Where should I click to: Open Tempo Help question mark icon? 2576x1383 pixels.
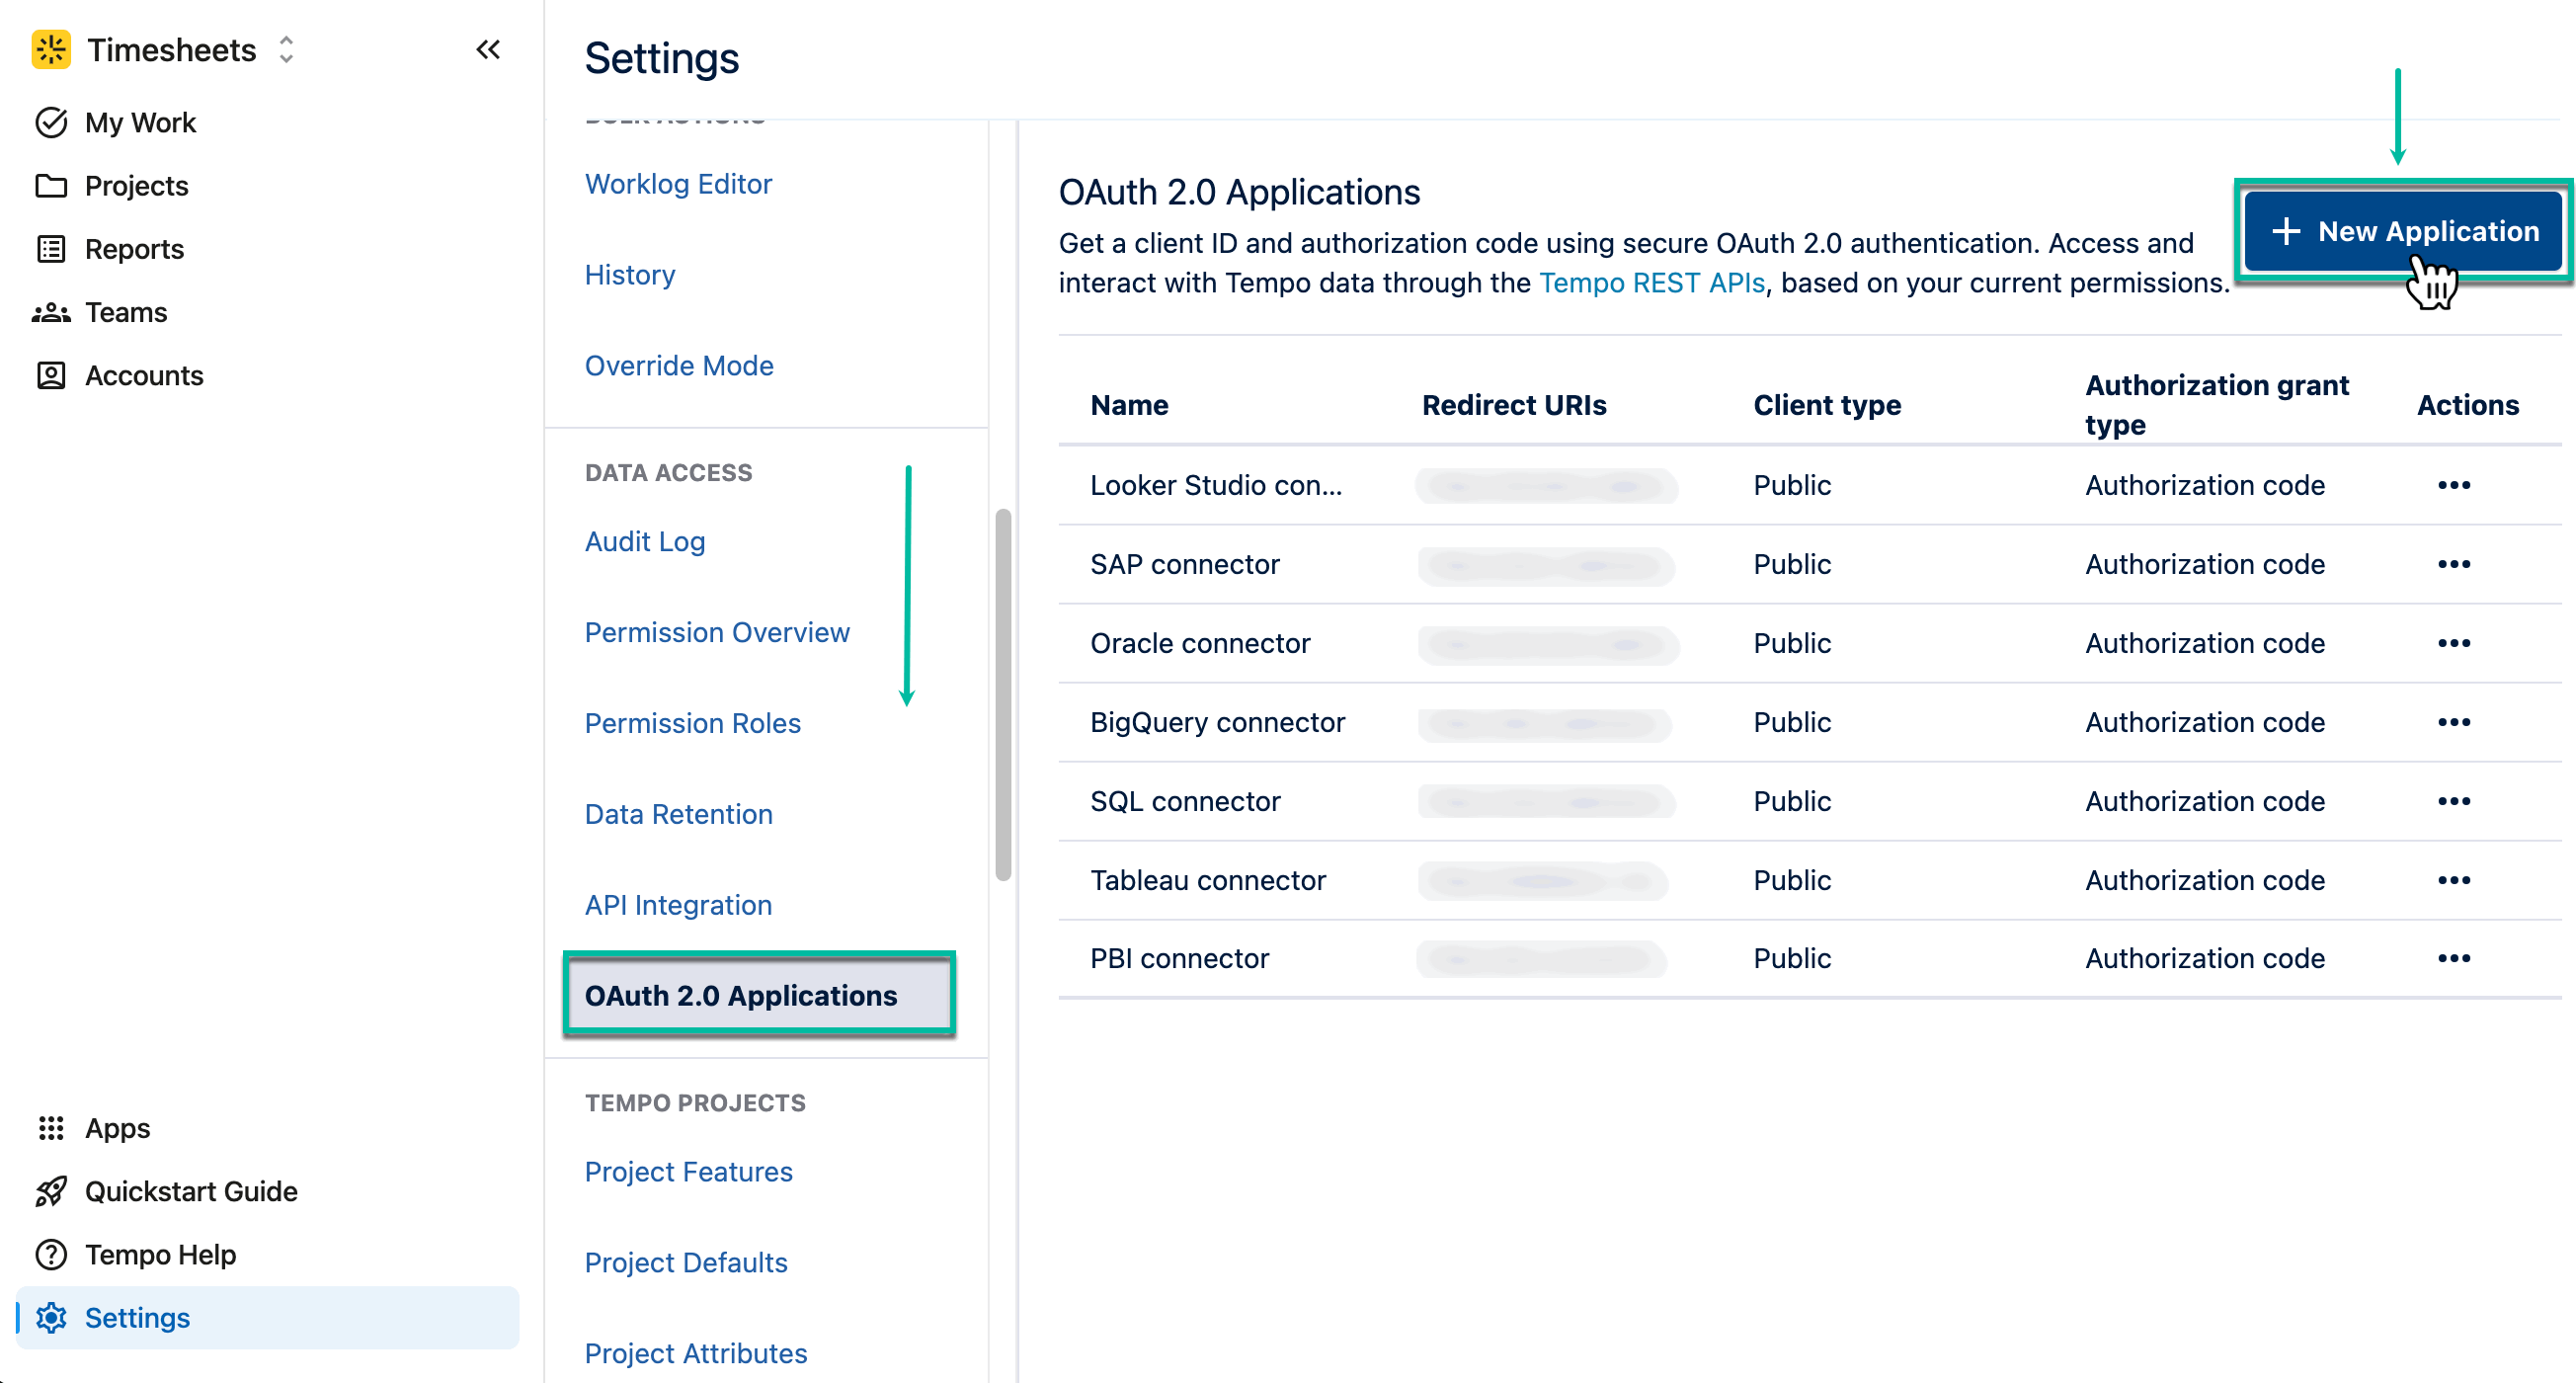tap(51, 1254)
